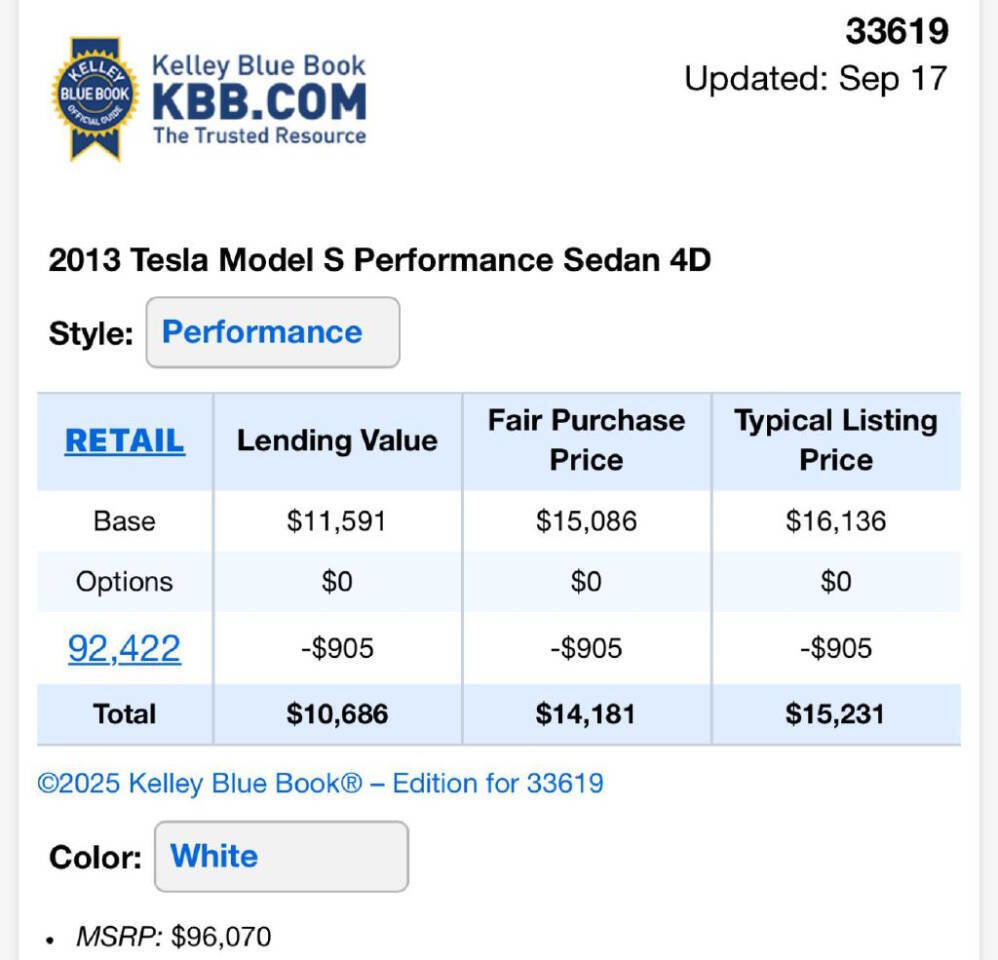Select the Base row label
Image resolution: width=998 pixels, height=960 pixels.
tap(123, 521)
